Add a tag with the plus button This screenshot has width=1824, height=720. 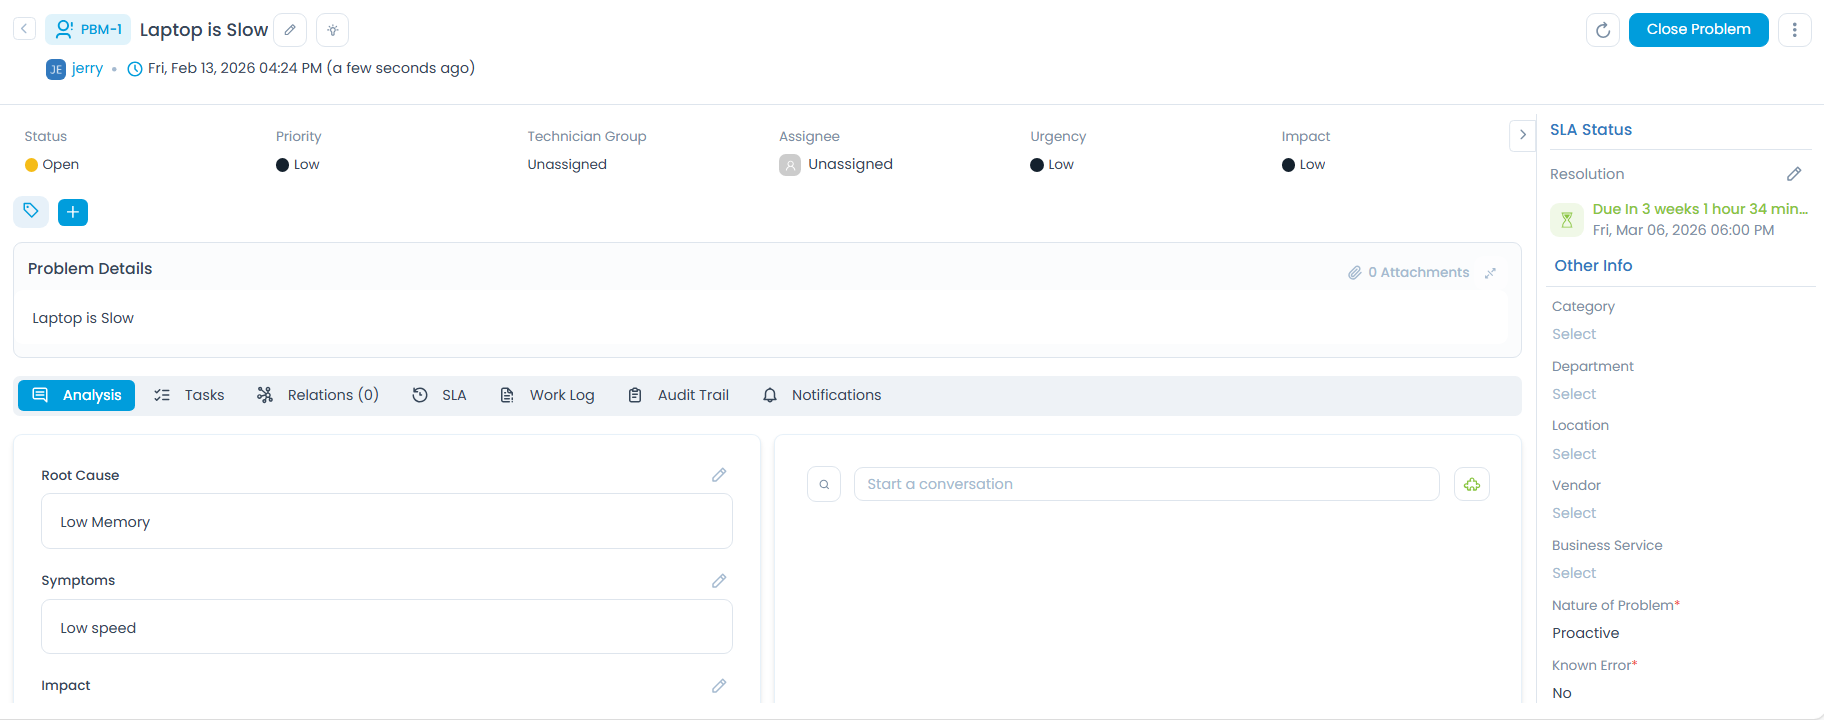pyautogui.click(x=73, y=212)
